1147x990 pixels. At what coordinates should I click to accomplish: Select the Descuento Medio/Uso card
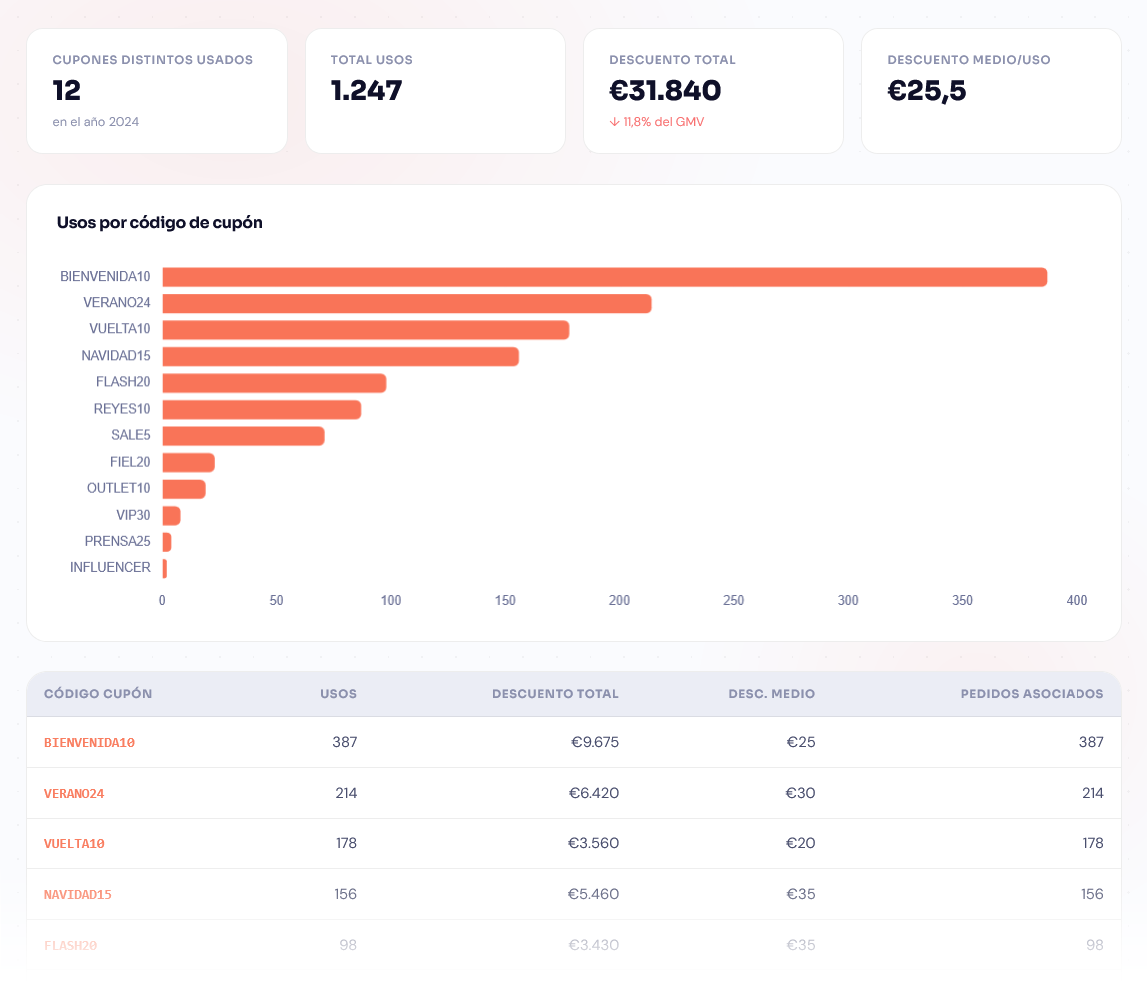pyautogui.click(x=991, y=91)
